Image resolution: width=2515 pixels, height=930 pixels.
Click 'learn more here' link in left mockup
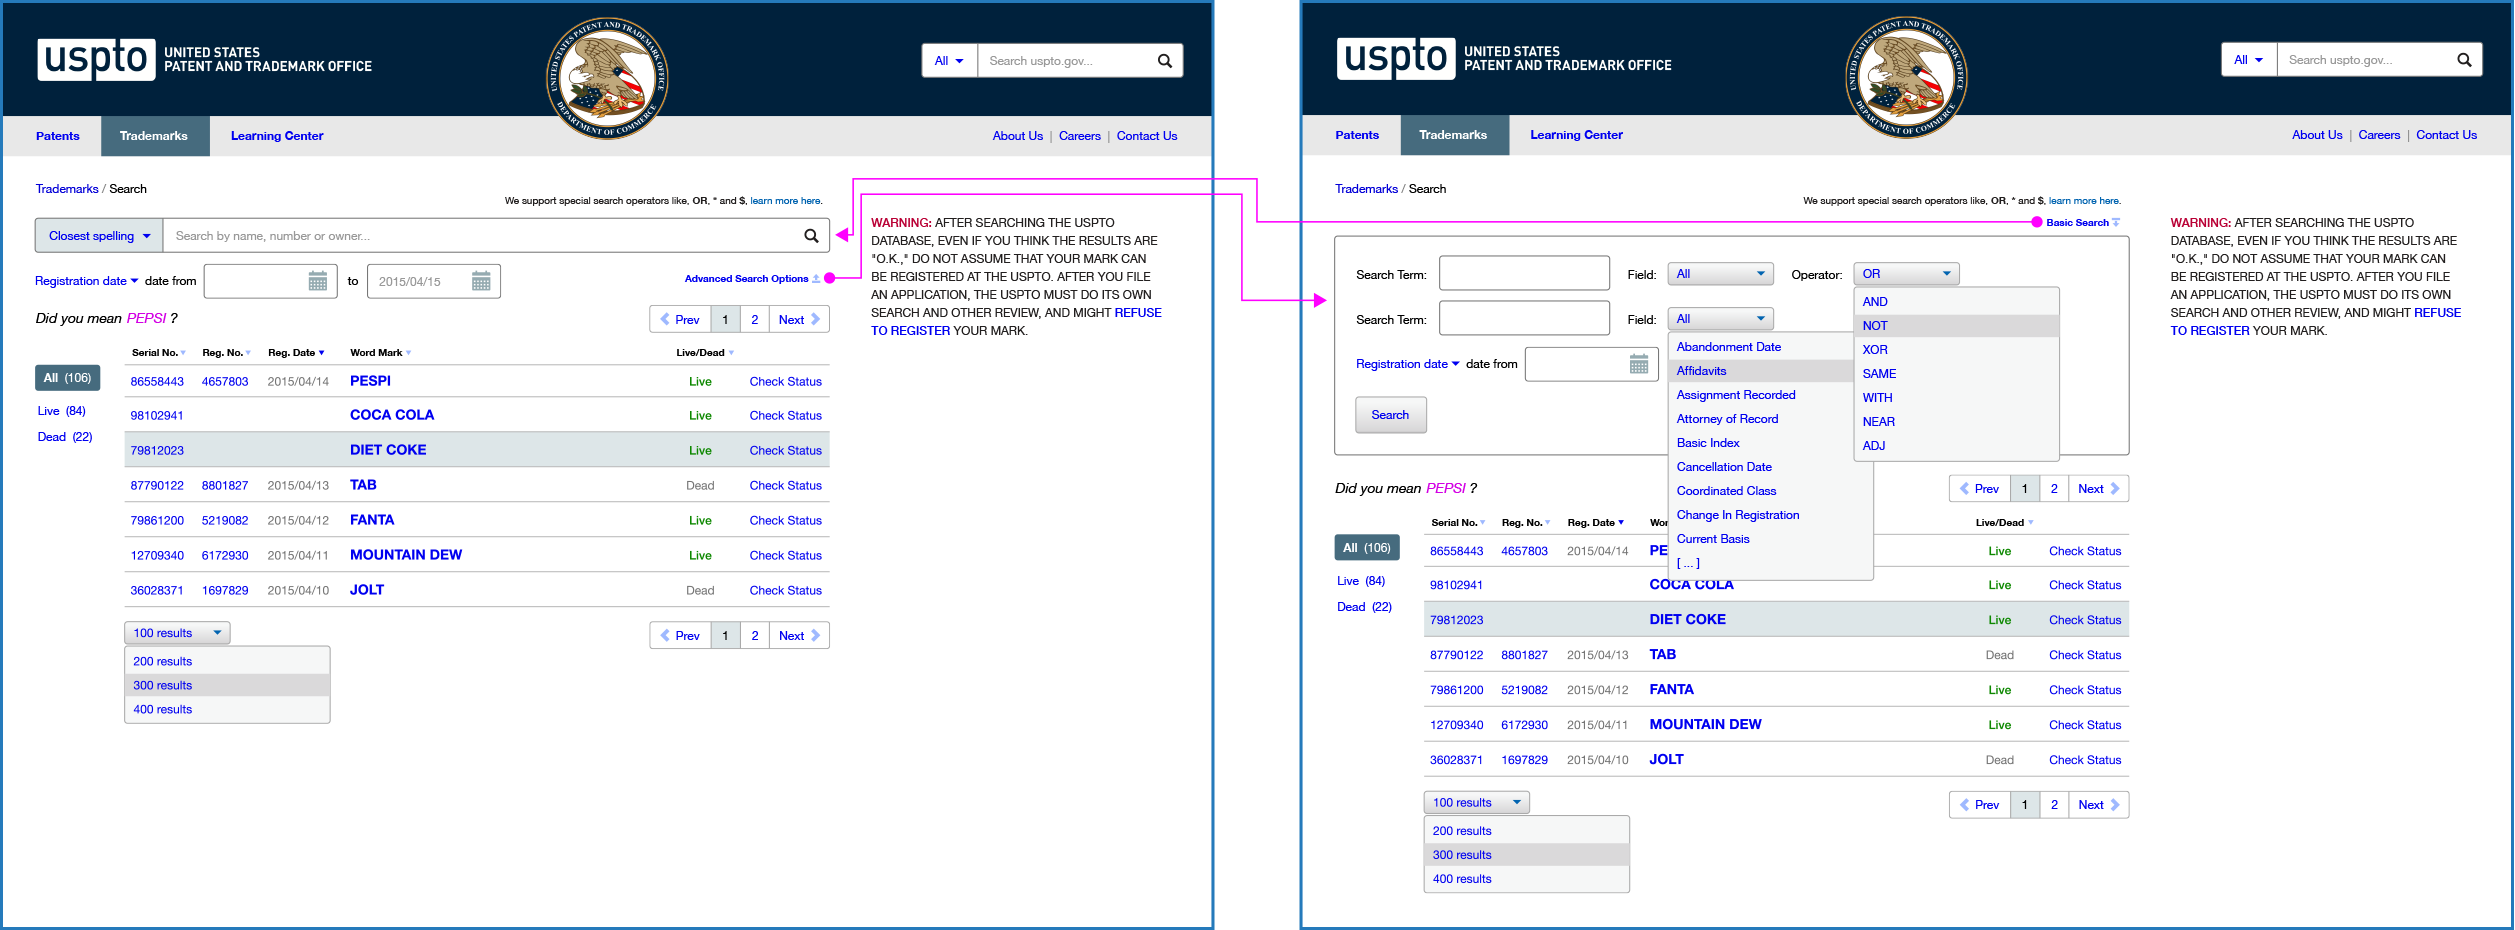[786, 201]
